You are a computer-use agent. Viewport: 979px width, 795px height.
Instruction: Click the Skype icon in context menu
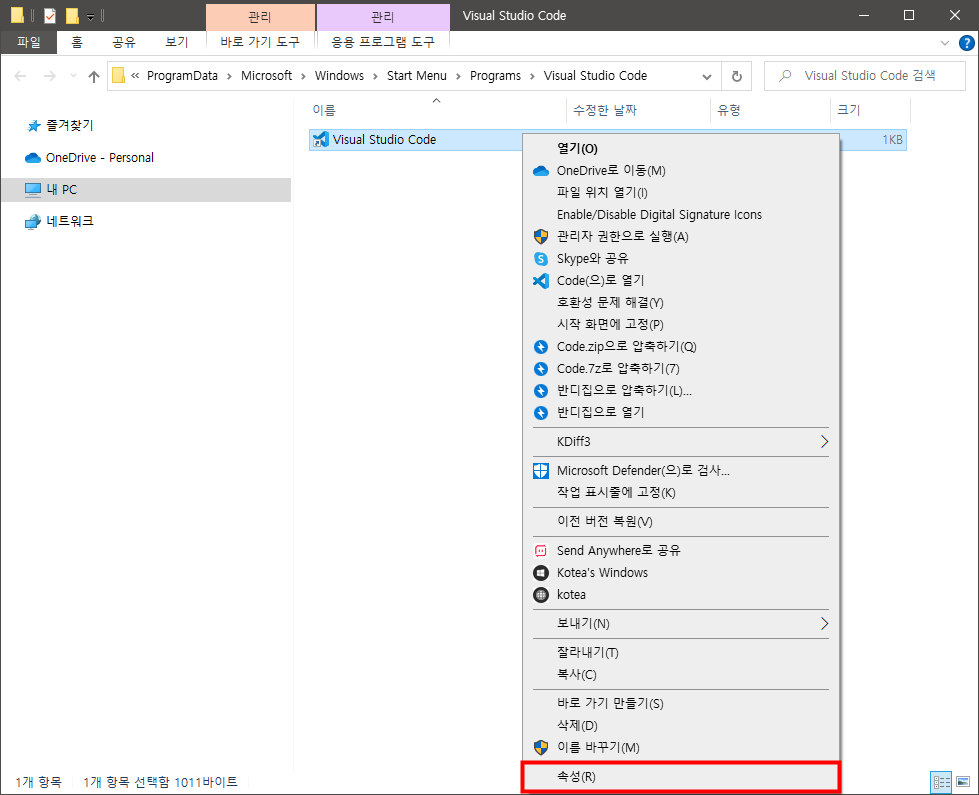[541, 259]
